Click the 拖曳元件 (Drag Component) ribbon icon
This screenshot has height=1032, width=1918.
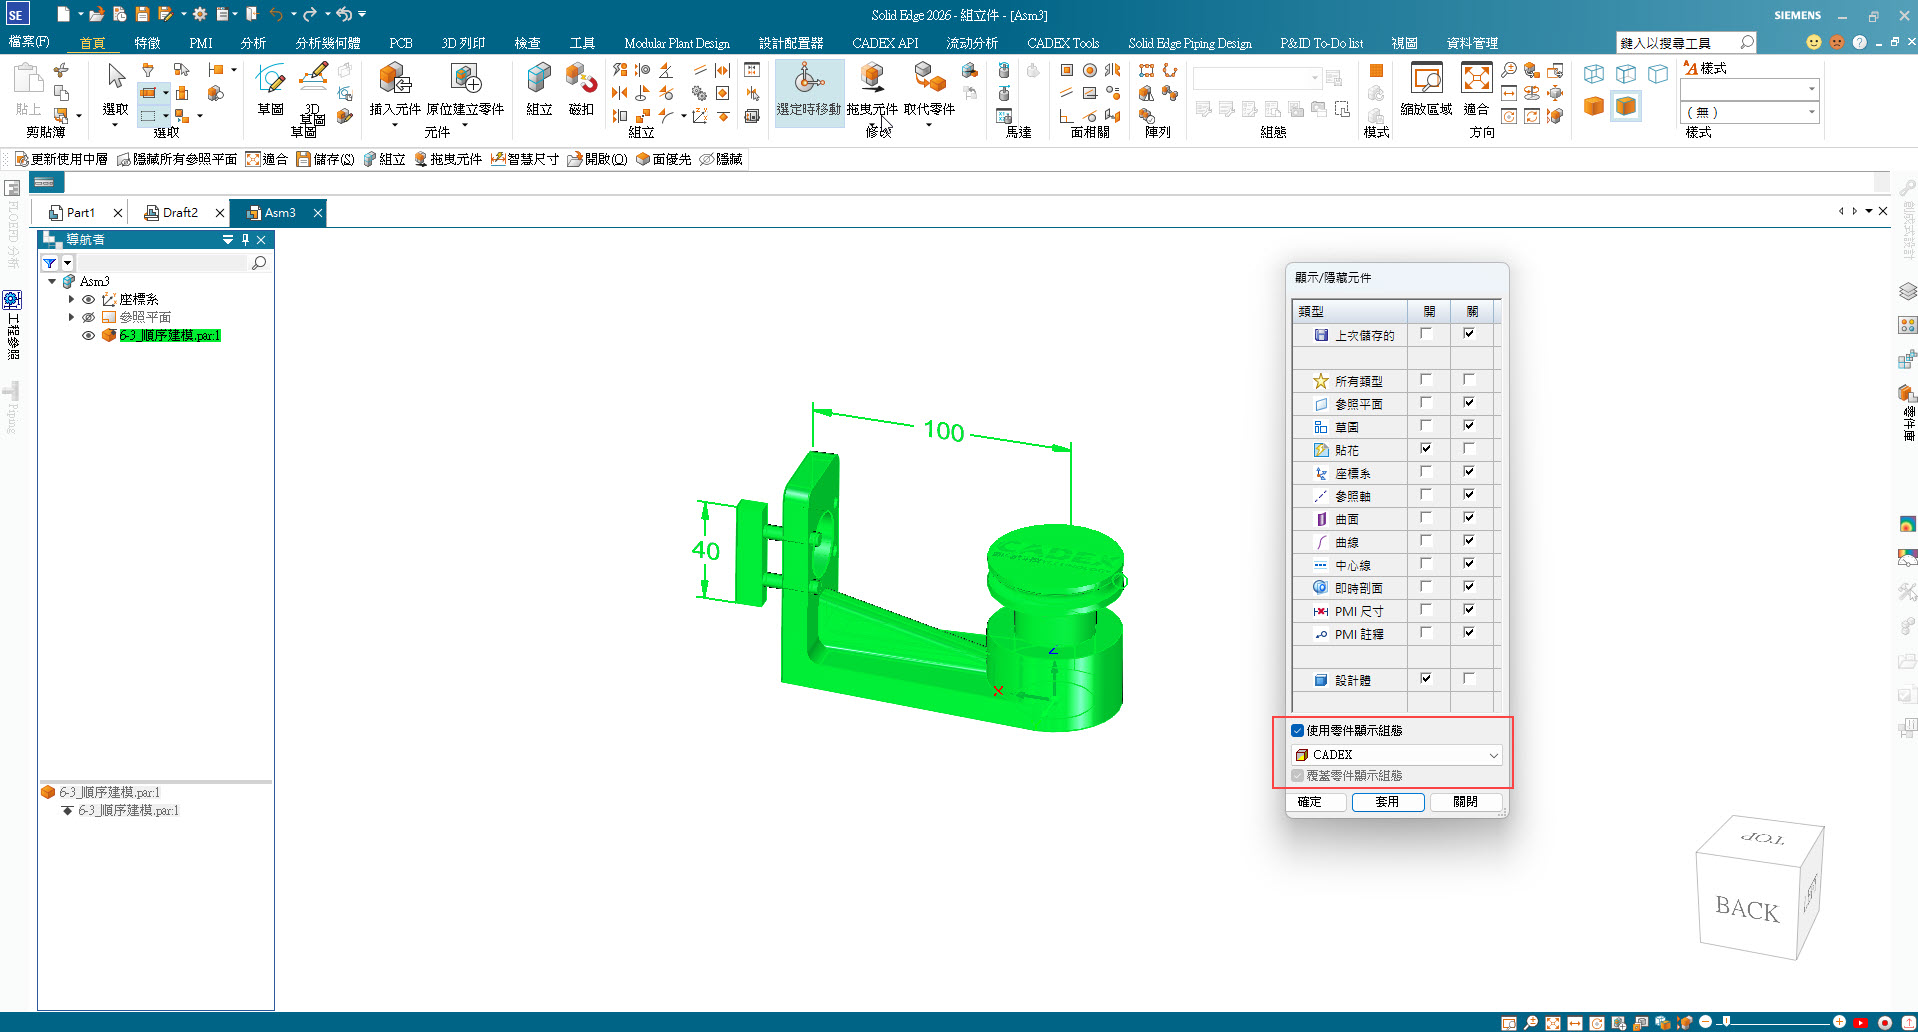872,80
